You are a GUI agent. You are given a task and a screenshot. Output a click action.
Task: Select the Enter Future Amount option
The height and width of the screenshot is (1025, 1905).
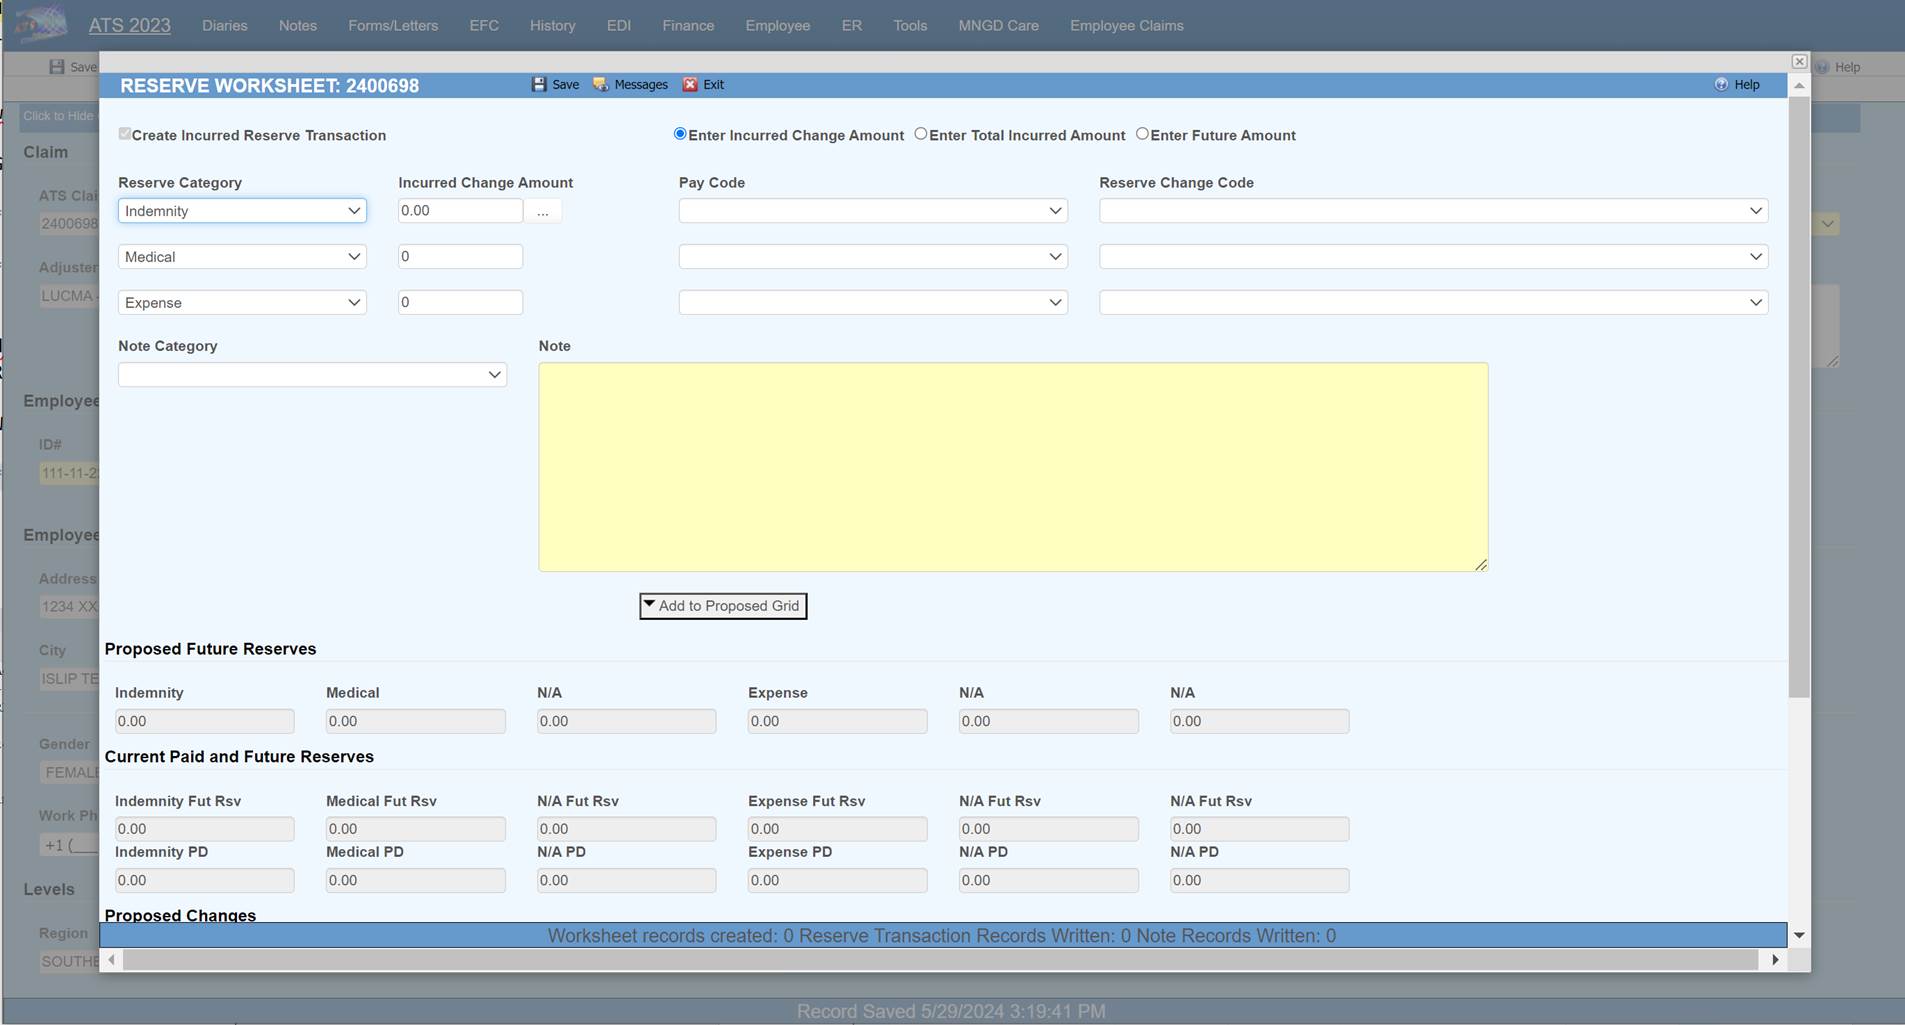[1143, 133]
